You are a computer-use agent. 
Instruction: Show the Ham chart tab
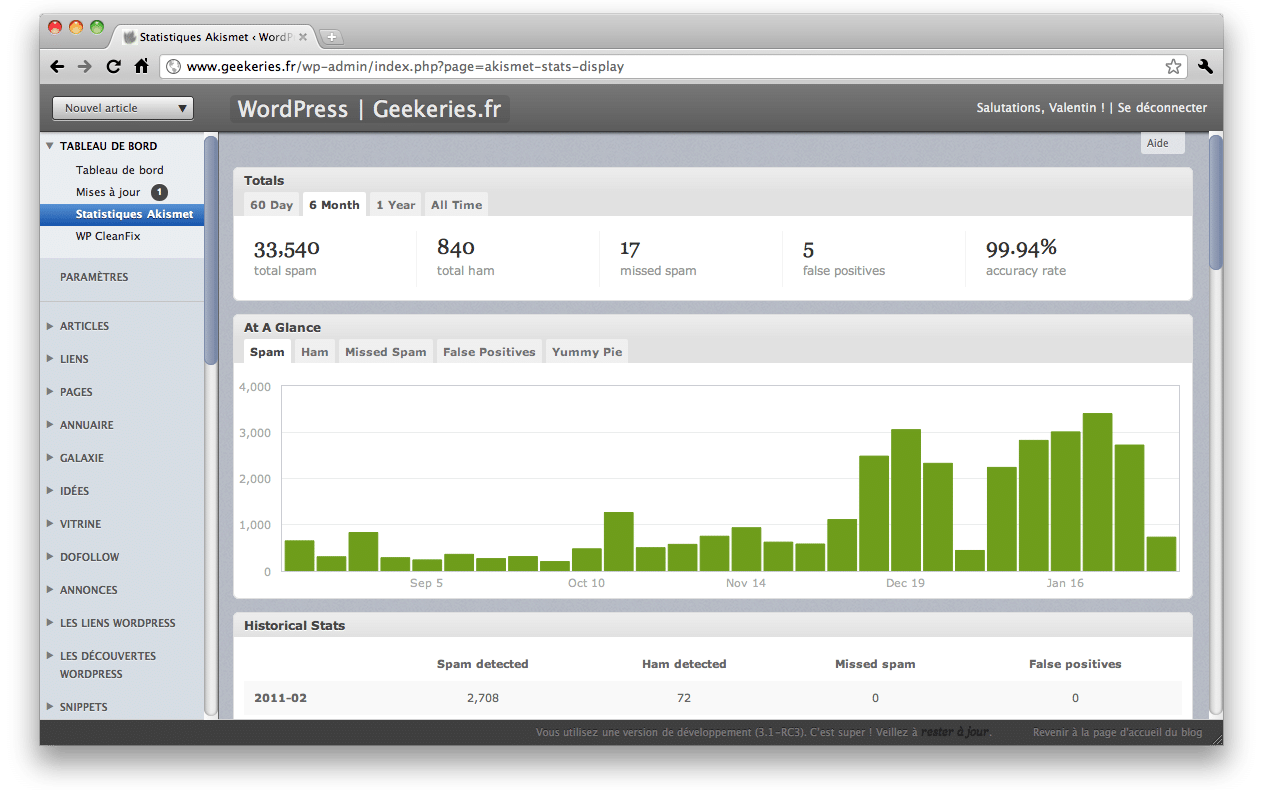[315, 352]
